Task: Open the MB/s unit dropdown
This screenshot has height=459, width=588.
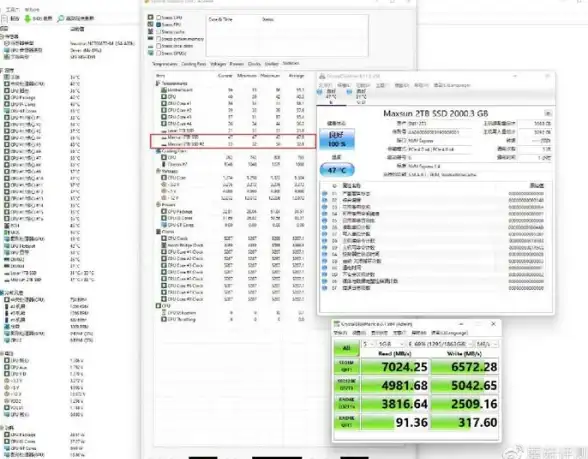Action: pyautogui.click(x=487, y=344)
